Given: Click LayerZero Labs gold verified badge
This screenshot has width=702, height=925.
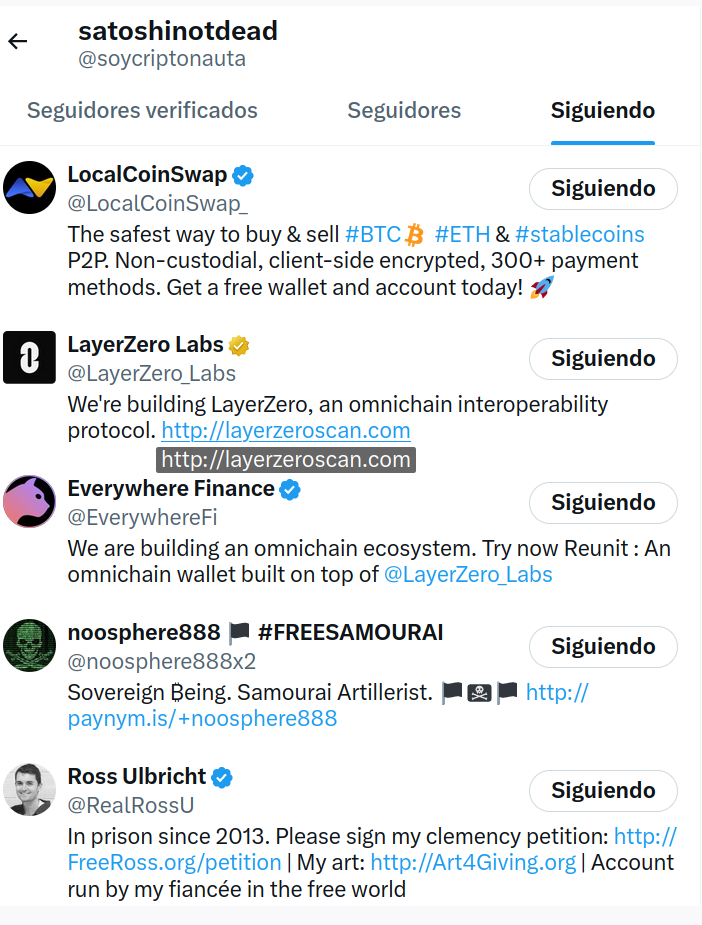Looking at the screenshot, I should pyautogui.click(x=239, y=346).
